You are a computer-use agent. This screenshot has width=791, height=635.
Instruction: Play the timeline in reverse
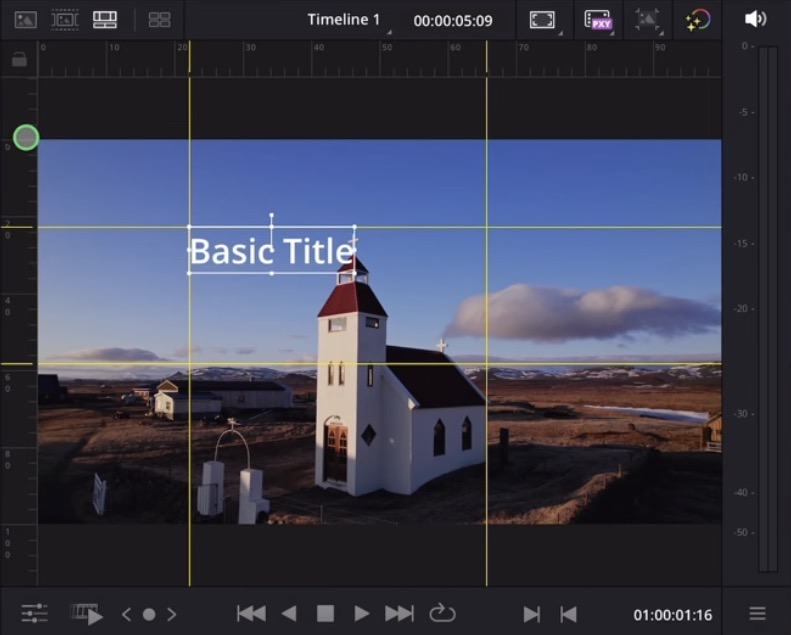click(x=289, y=614)
